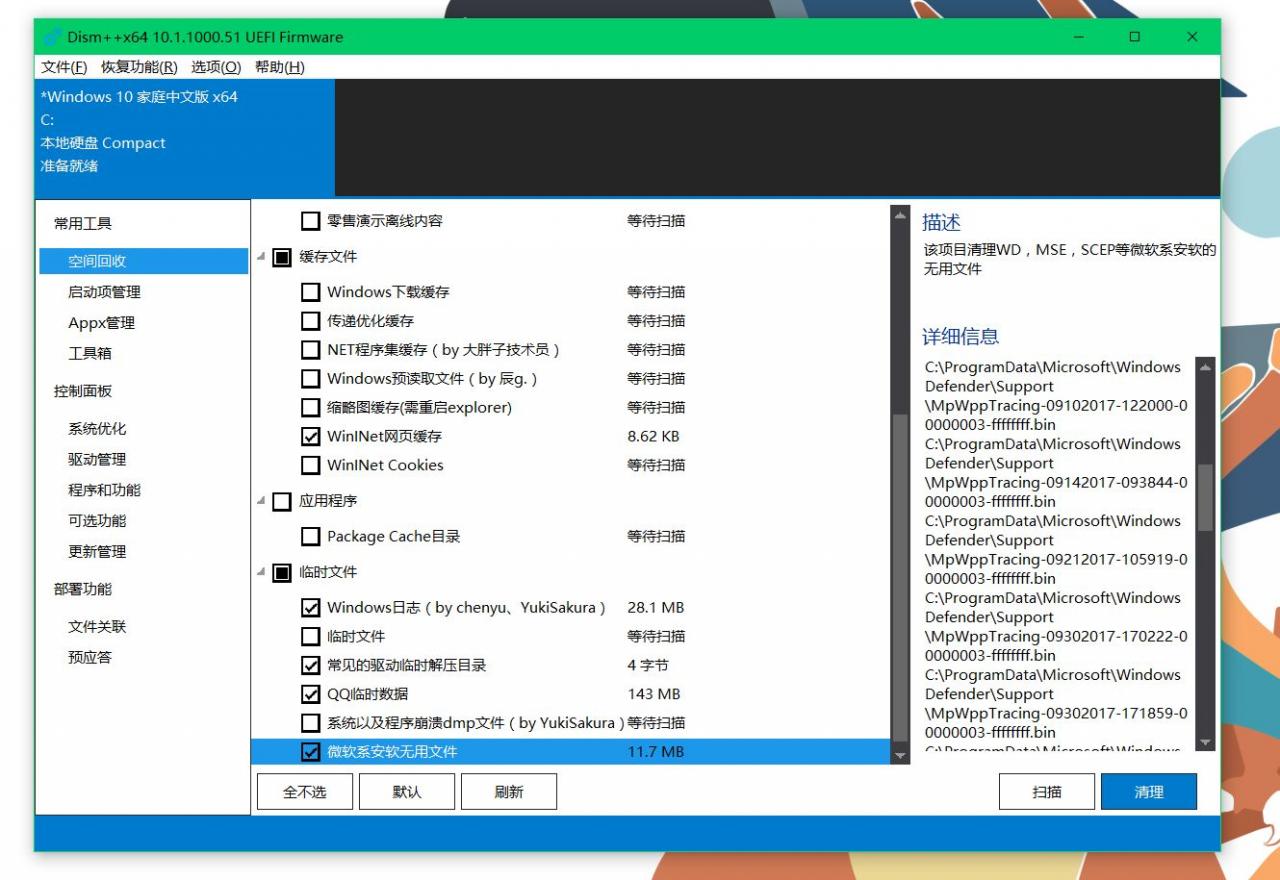Viewport: 1280px width, 880px height.
Task: Toggle the 临时文件 group checkbox
Action: click(x=282, y=573)
